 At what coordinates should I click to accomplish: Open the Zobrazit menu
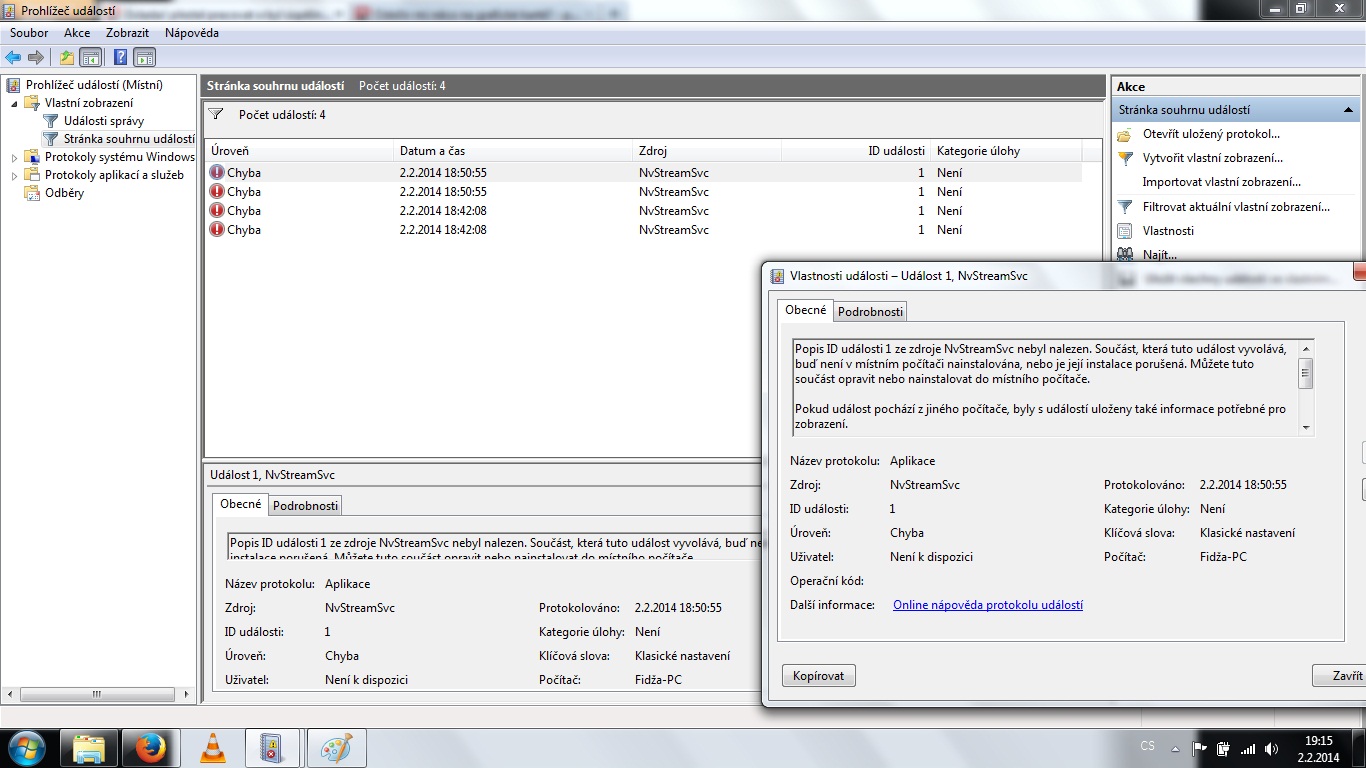128,33
